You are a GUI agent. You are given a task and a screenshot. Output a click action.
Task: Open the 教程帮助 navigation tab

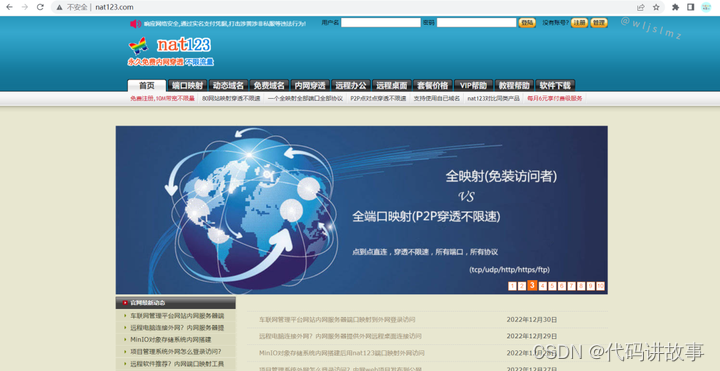514,85
